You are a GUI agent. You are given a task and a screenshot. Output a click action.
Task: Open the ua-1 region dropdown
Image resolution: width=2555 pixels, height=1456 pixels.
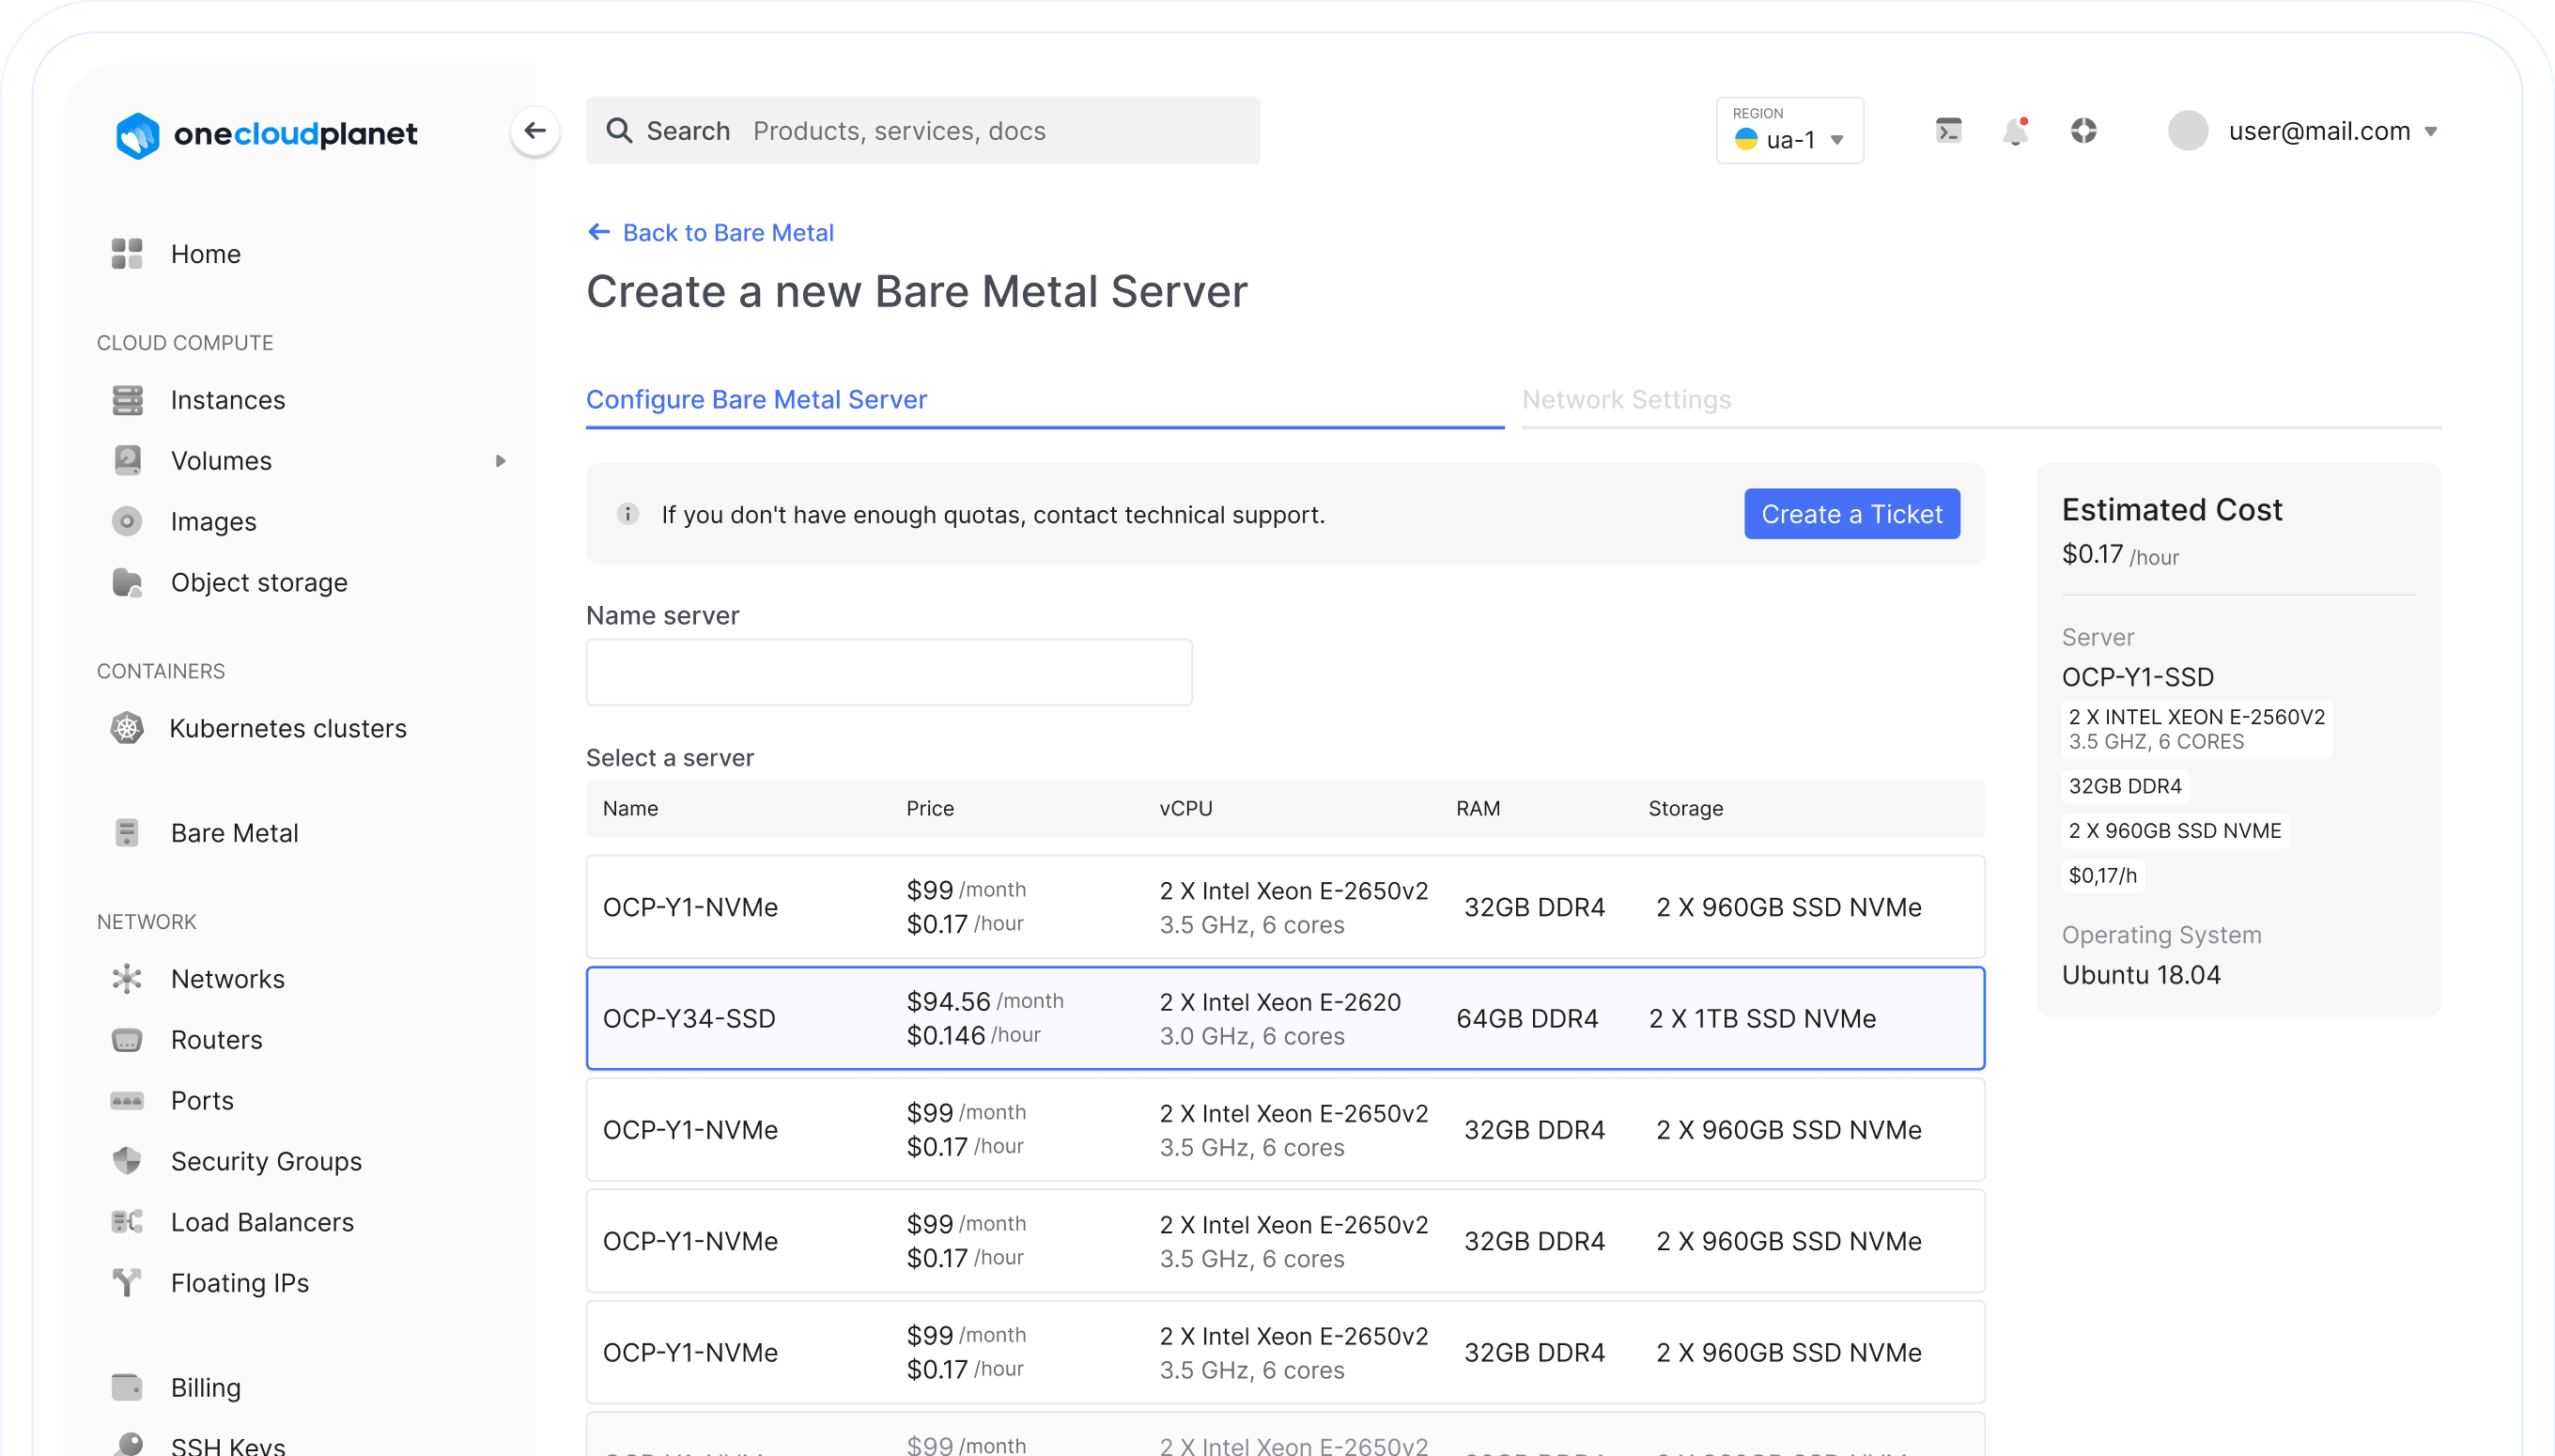(1789, 131)
